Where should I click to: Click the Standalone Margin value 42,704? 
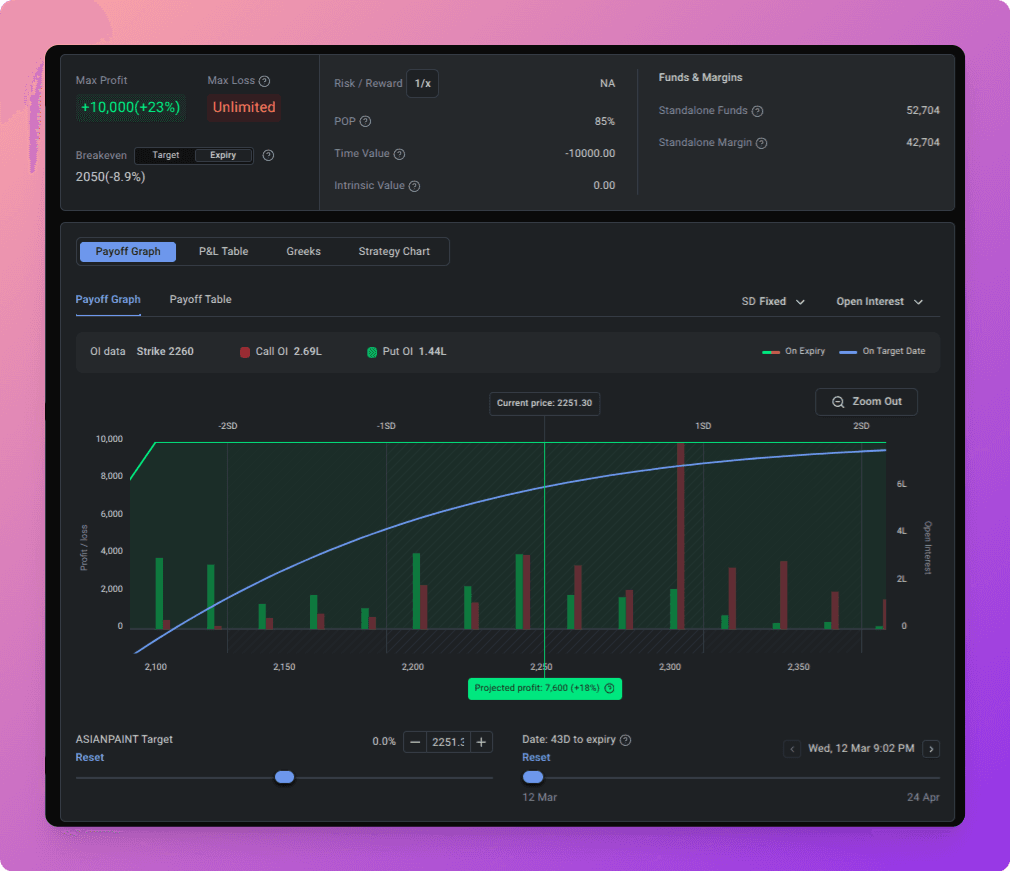(922, 142)
